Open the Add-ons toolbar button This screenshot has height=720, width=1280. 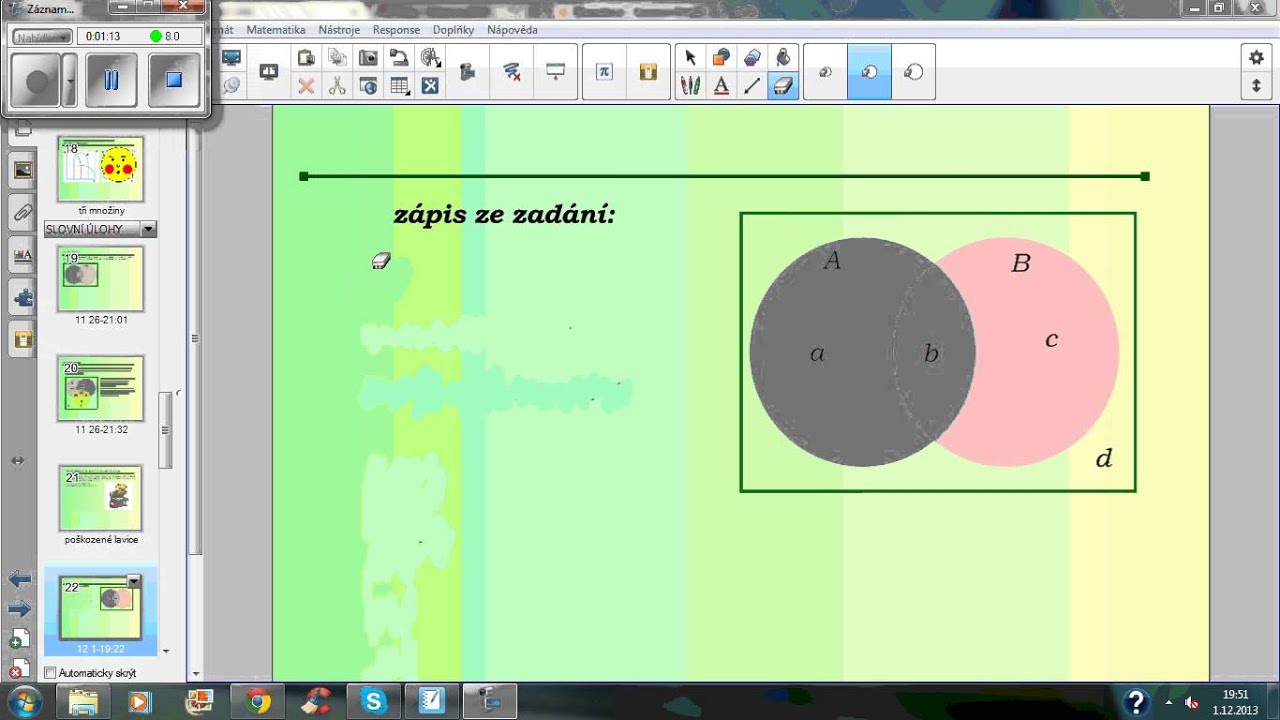click(648, 72)
